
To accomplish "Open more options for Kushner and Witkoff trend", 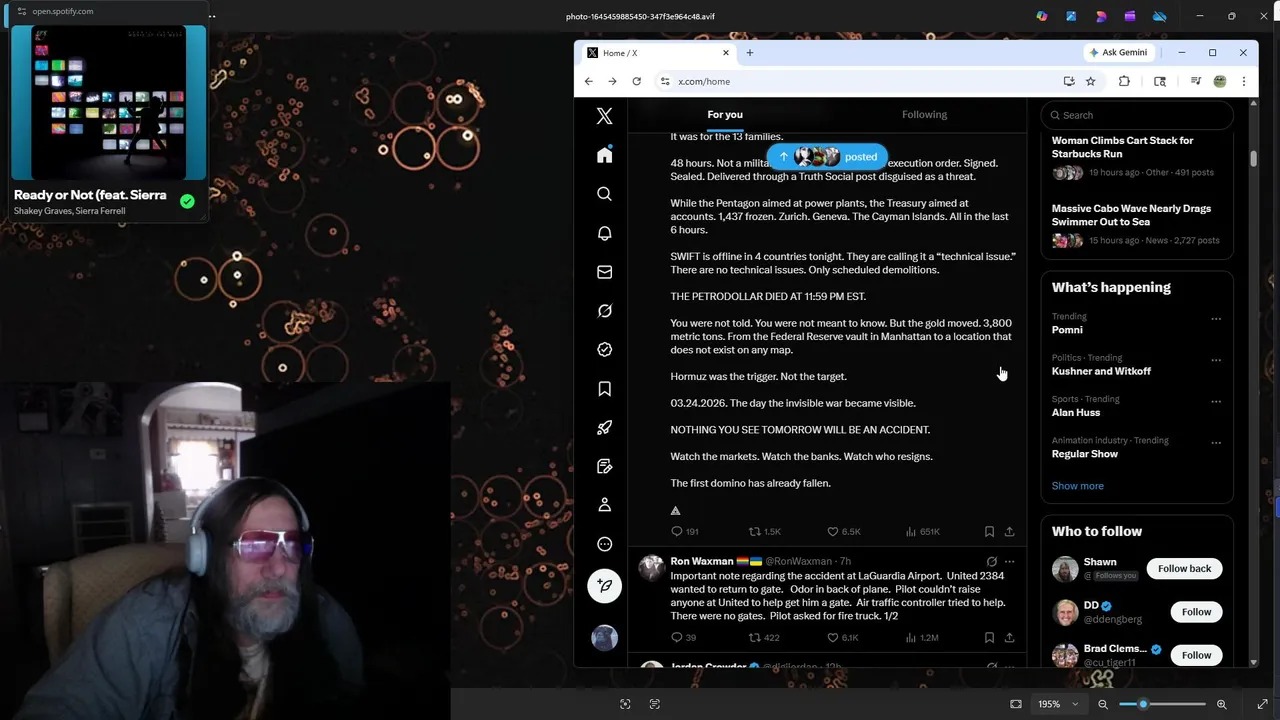I will (1216, 360).
